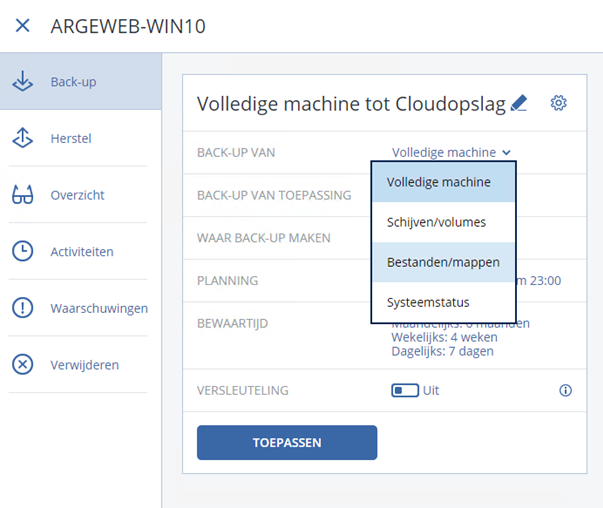Click the WAAR BACK-UP MAKEN label
The width and height of the screenshot is (603, 508).
coord(264,238)
